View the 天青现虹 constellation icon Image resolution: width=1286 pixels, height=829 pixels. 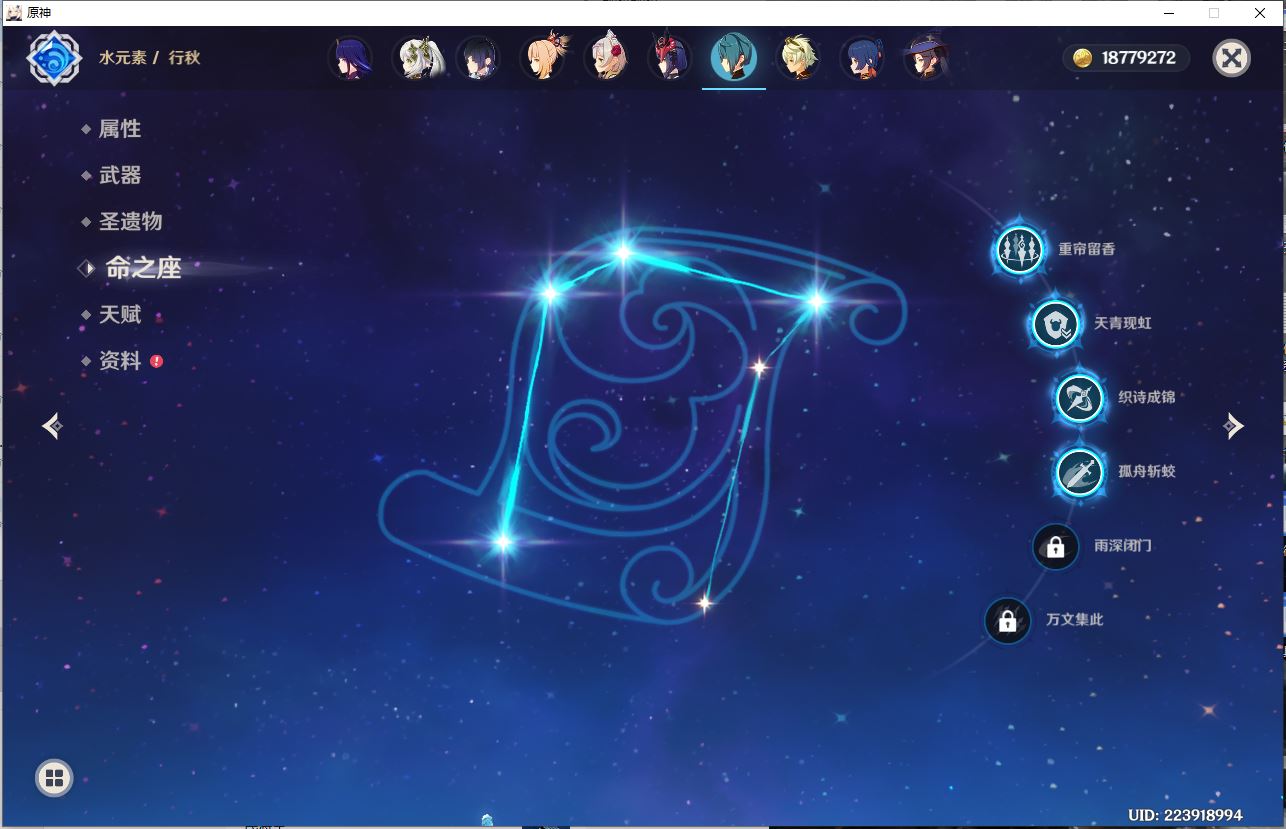coord(1055,324)
